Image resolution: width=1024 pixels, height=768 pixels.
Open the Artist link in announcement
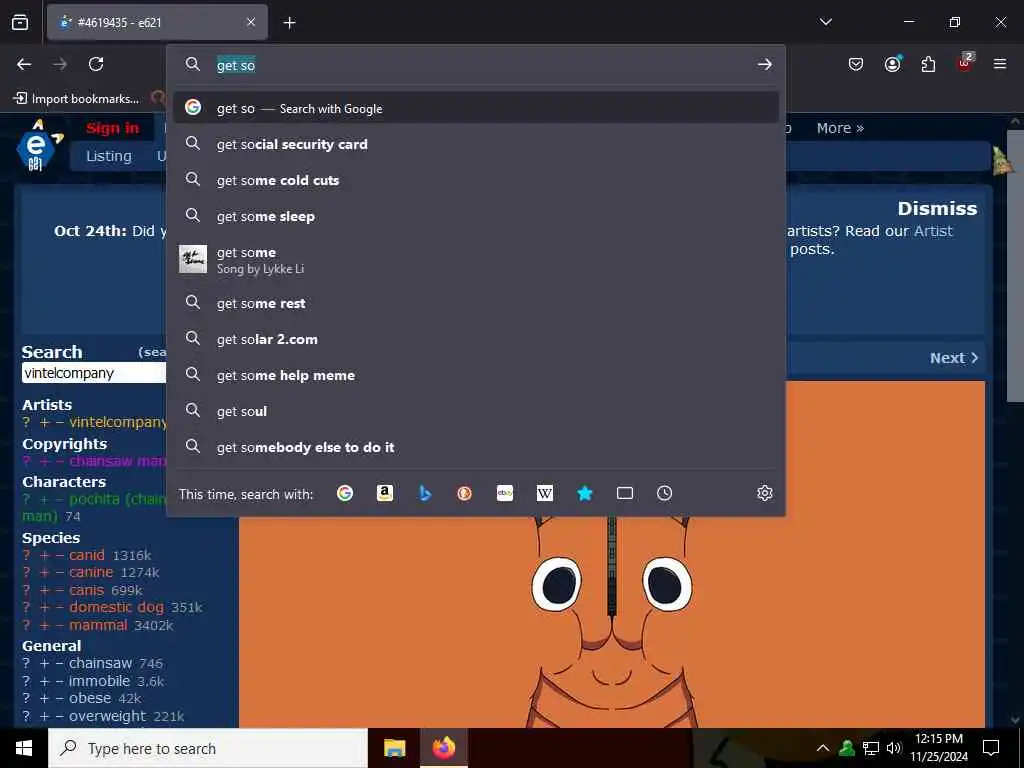point(933,231)
